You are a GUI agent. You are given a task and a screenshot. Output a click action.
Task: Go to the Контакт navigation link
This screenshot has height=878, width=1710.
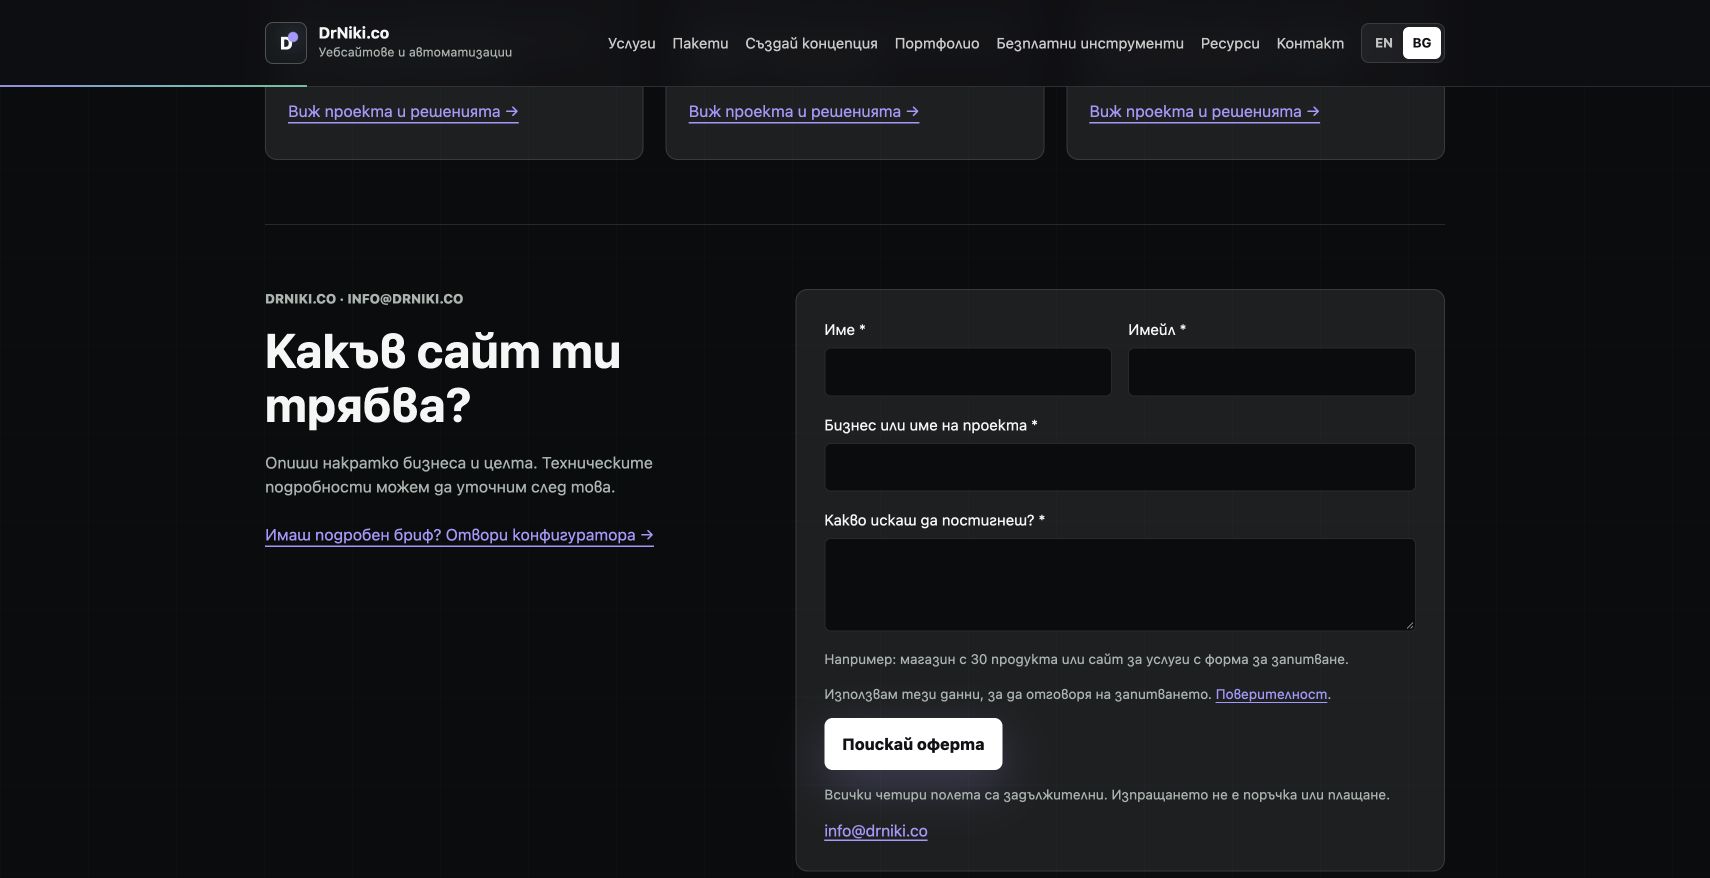click(1310, 43)
